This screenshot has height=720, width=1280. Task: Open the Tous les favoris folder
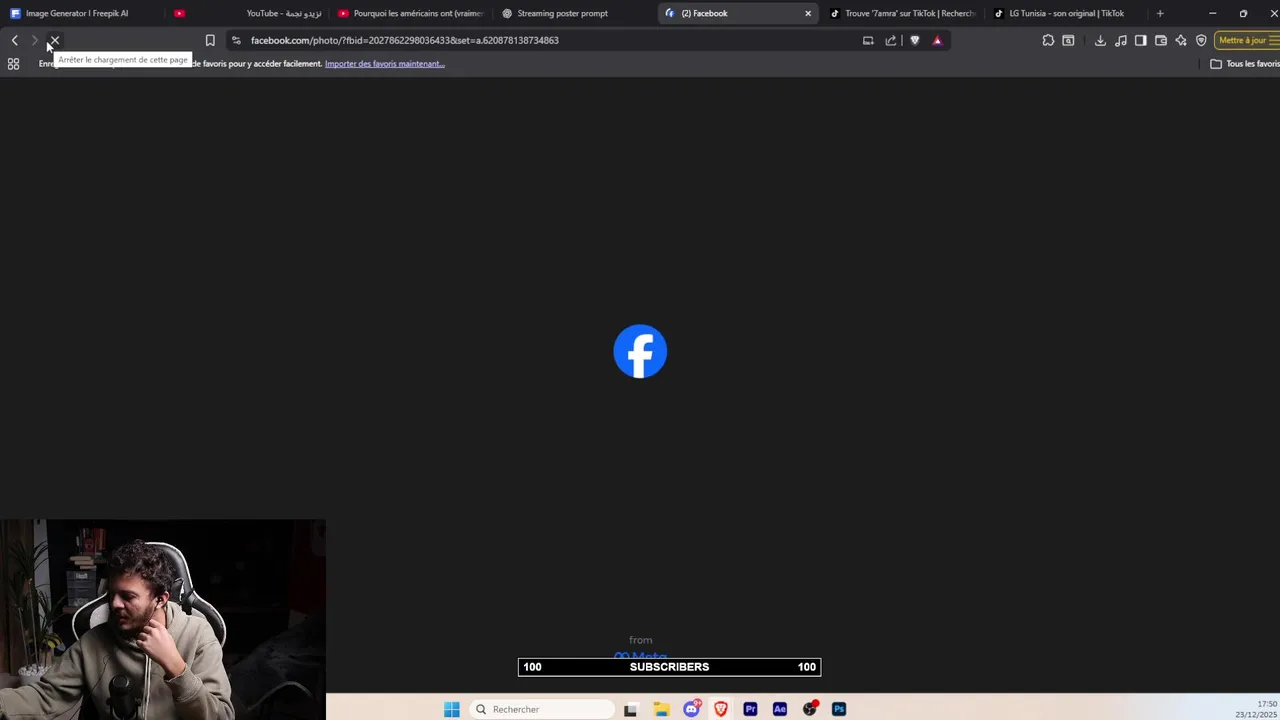click(x=1244, y=63)
